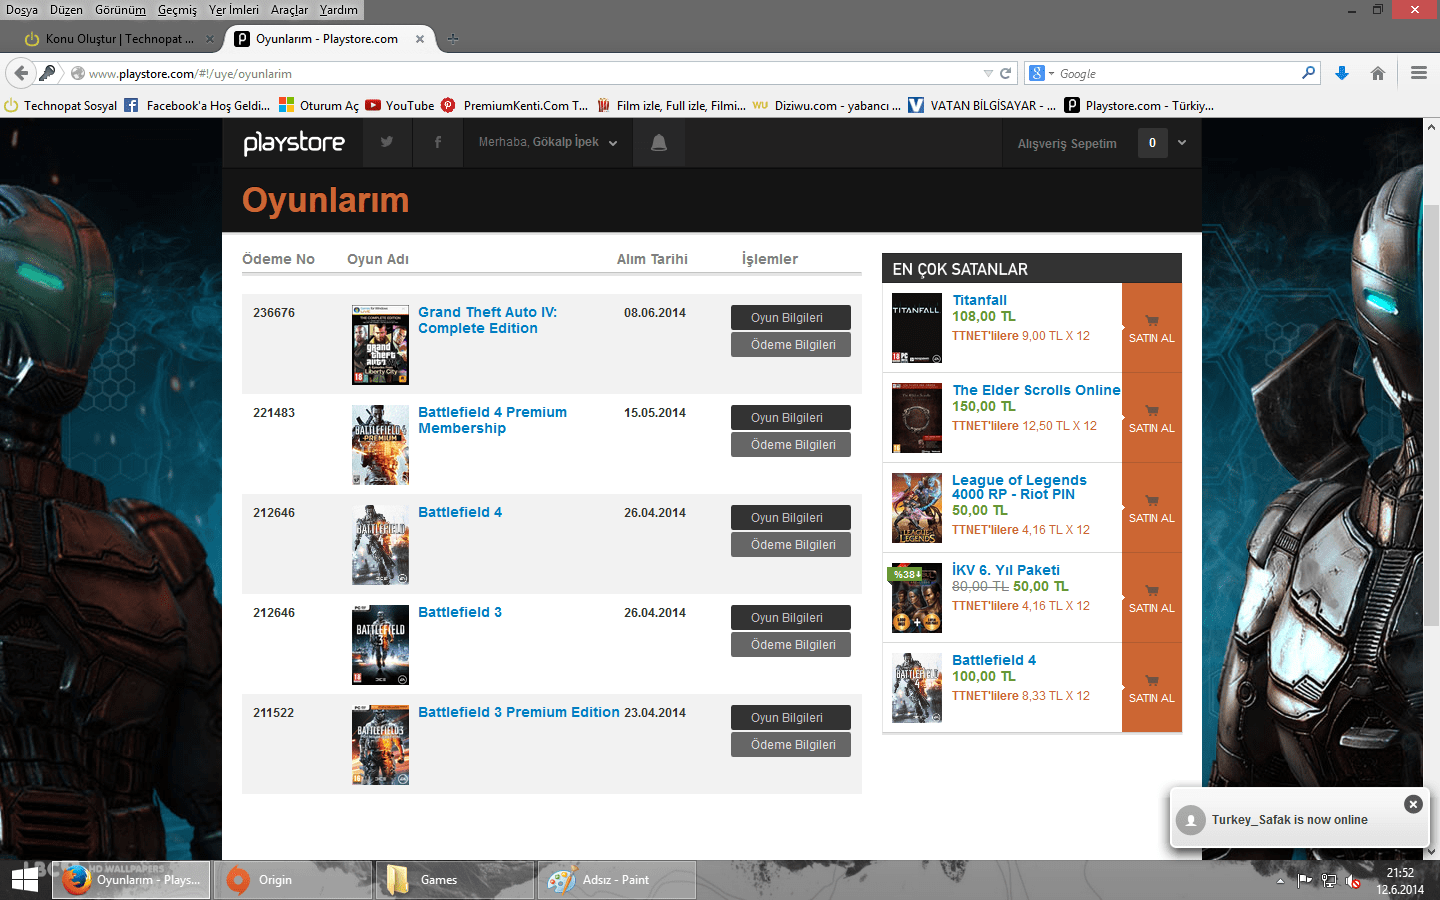Click the cart icon for League of Legends RP
The height and width of the screenshot is (900, 1440).
(1152, 501)
